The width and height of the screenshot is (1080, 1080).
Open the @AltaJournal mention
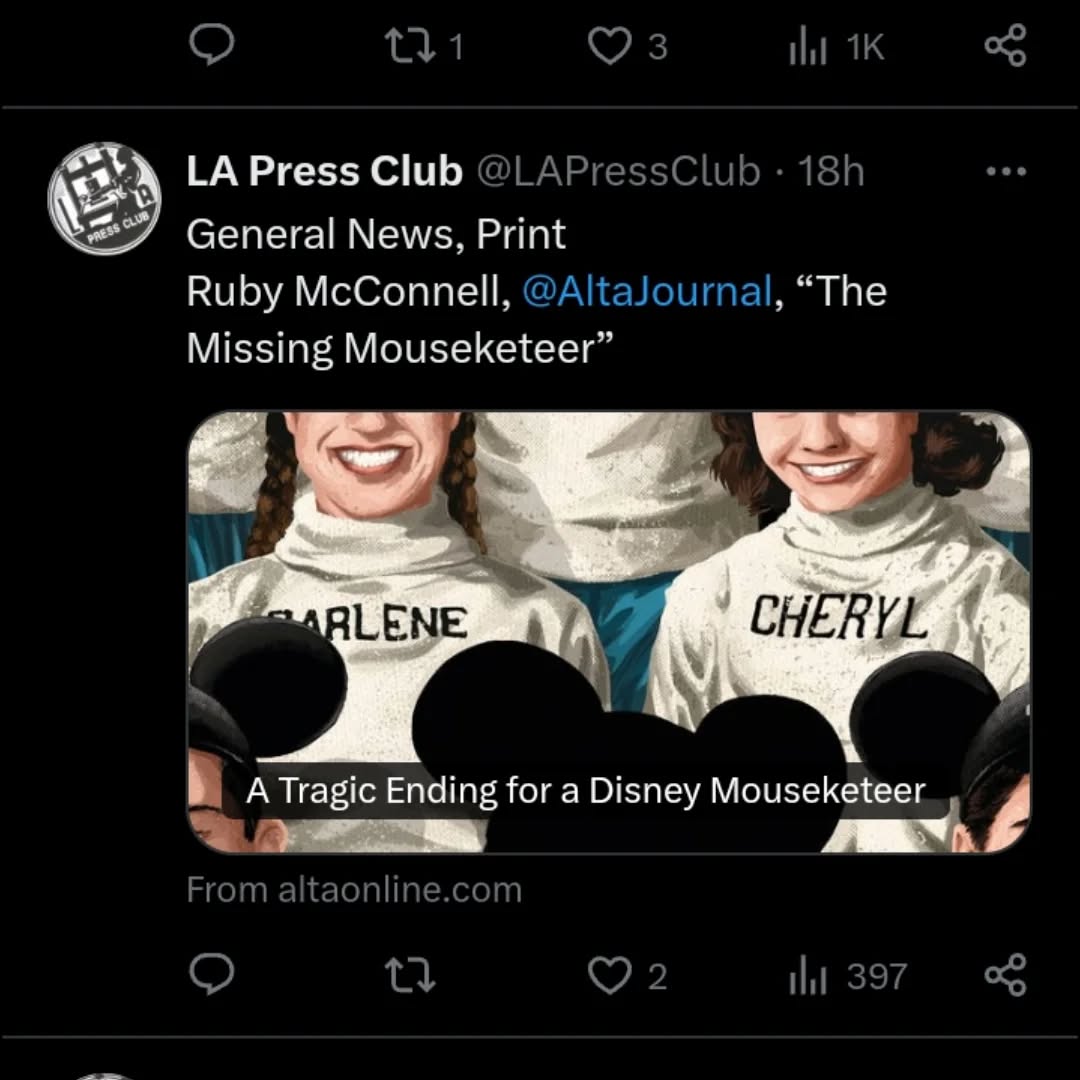(647, 291)
